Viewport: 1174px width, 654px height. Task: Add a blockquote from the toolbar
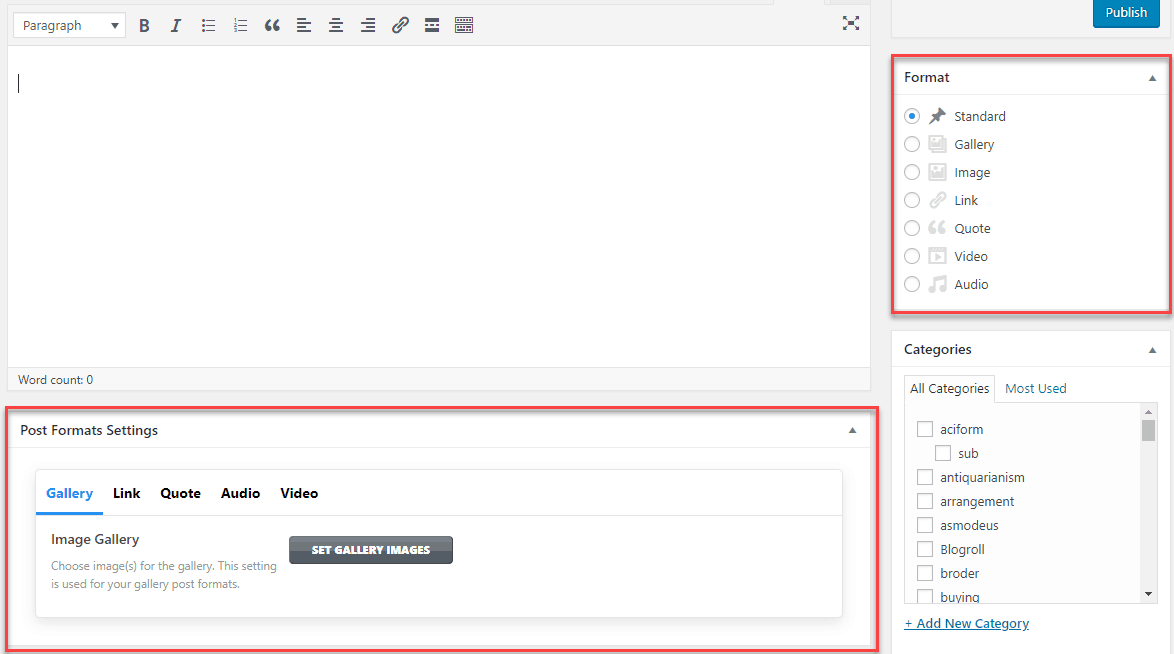pyautogui.click(x=272, y=26)
